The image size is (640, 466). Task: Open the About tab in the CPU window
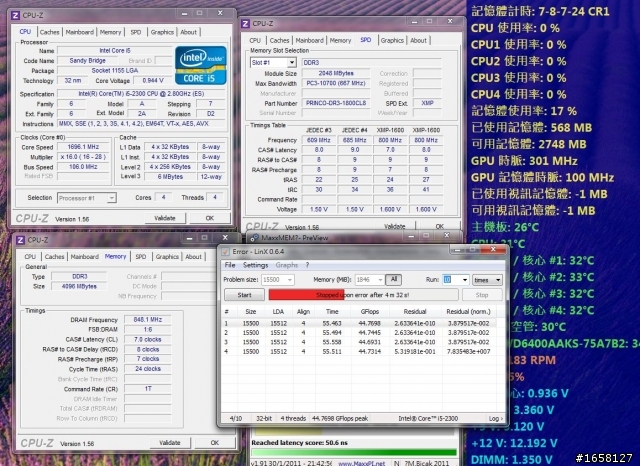[188, 32]
